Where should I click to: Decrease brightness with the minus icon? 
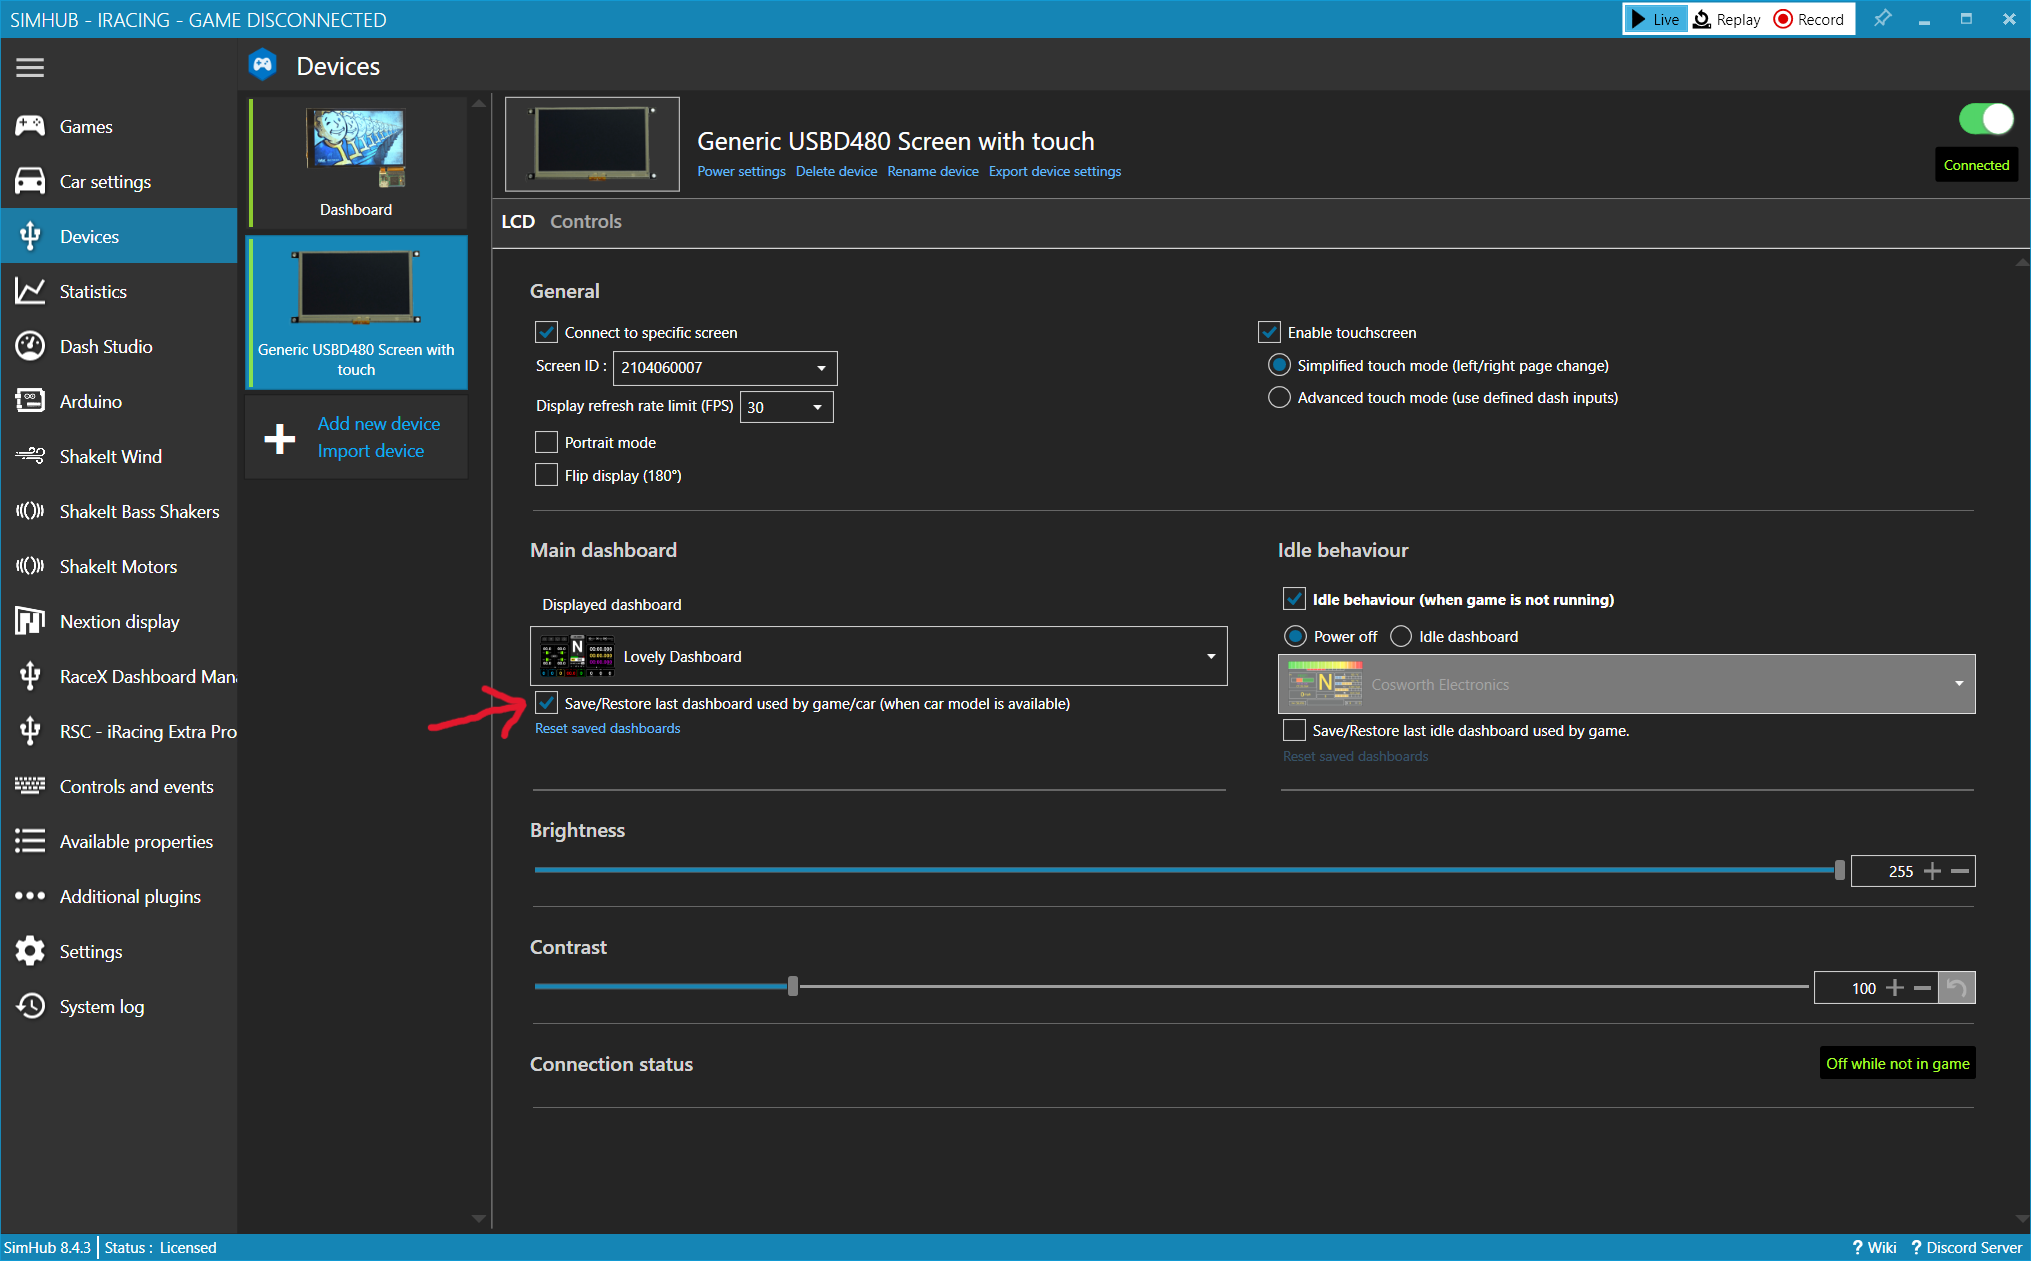tap(1960, 871)
